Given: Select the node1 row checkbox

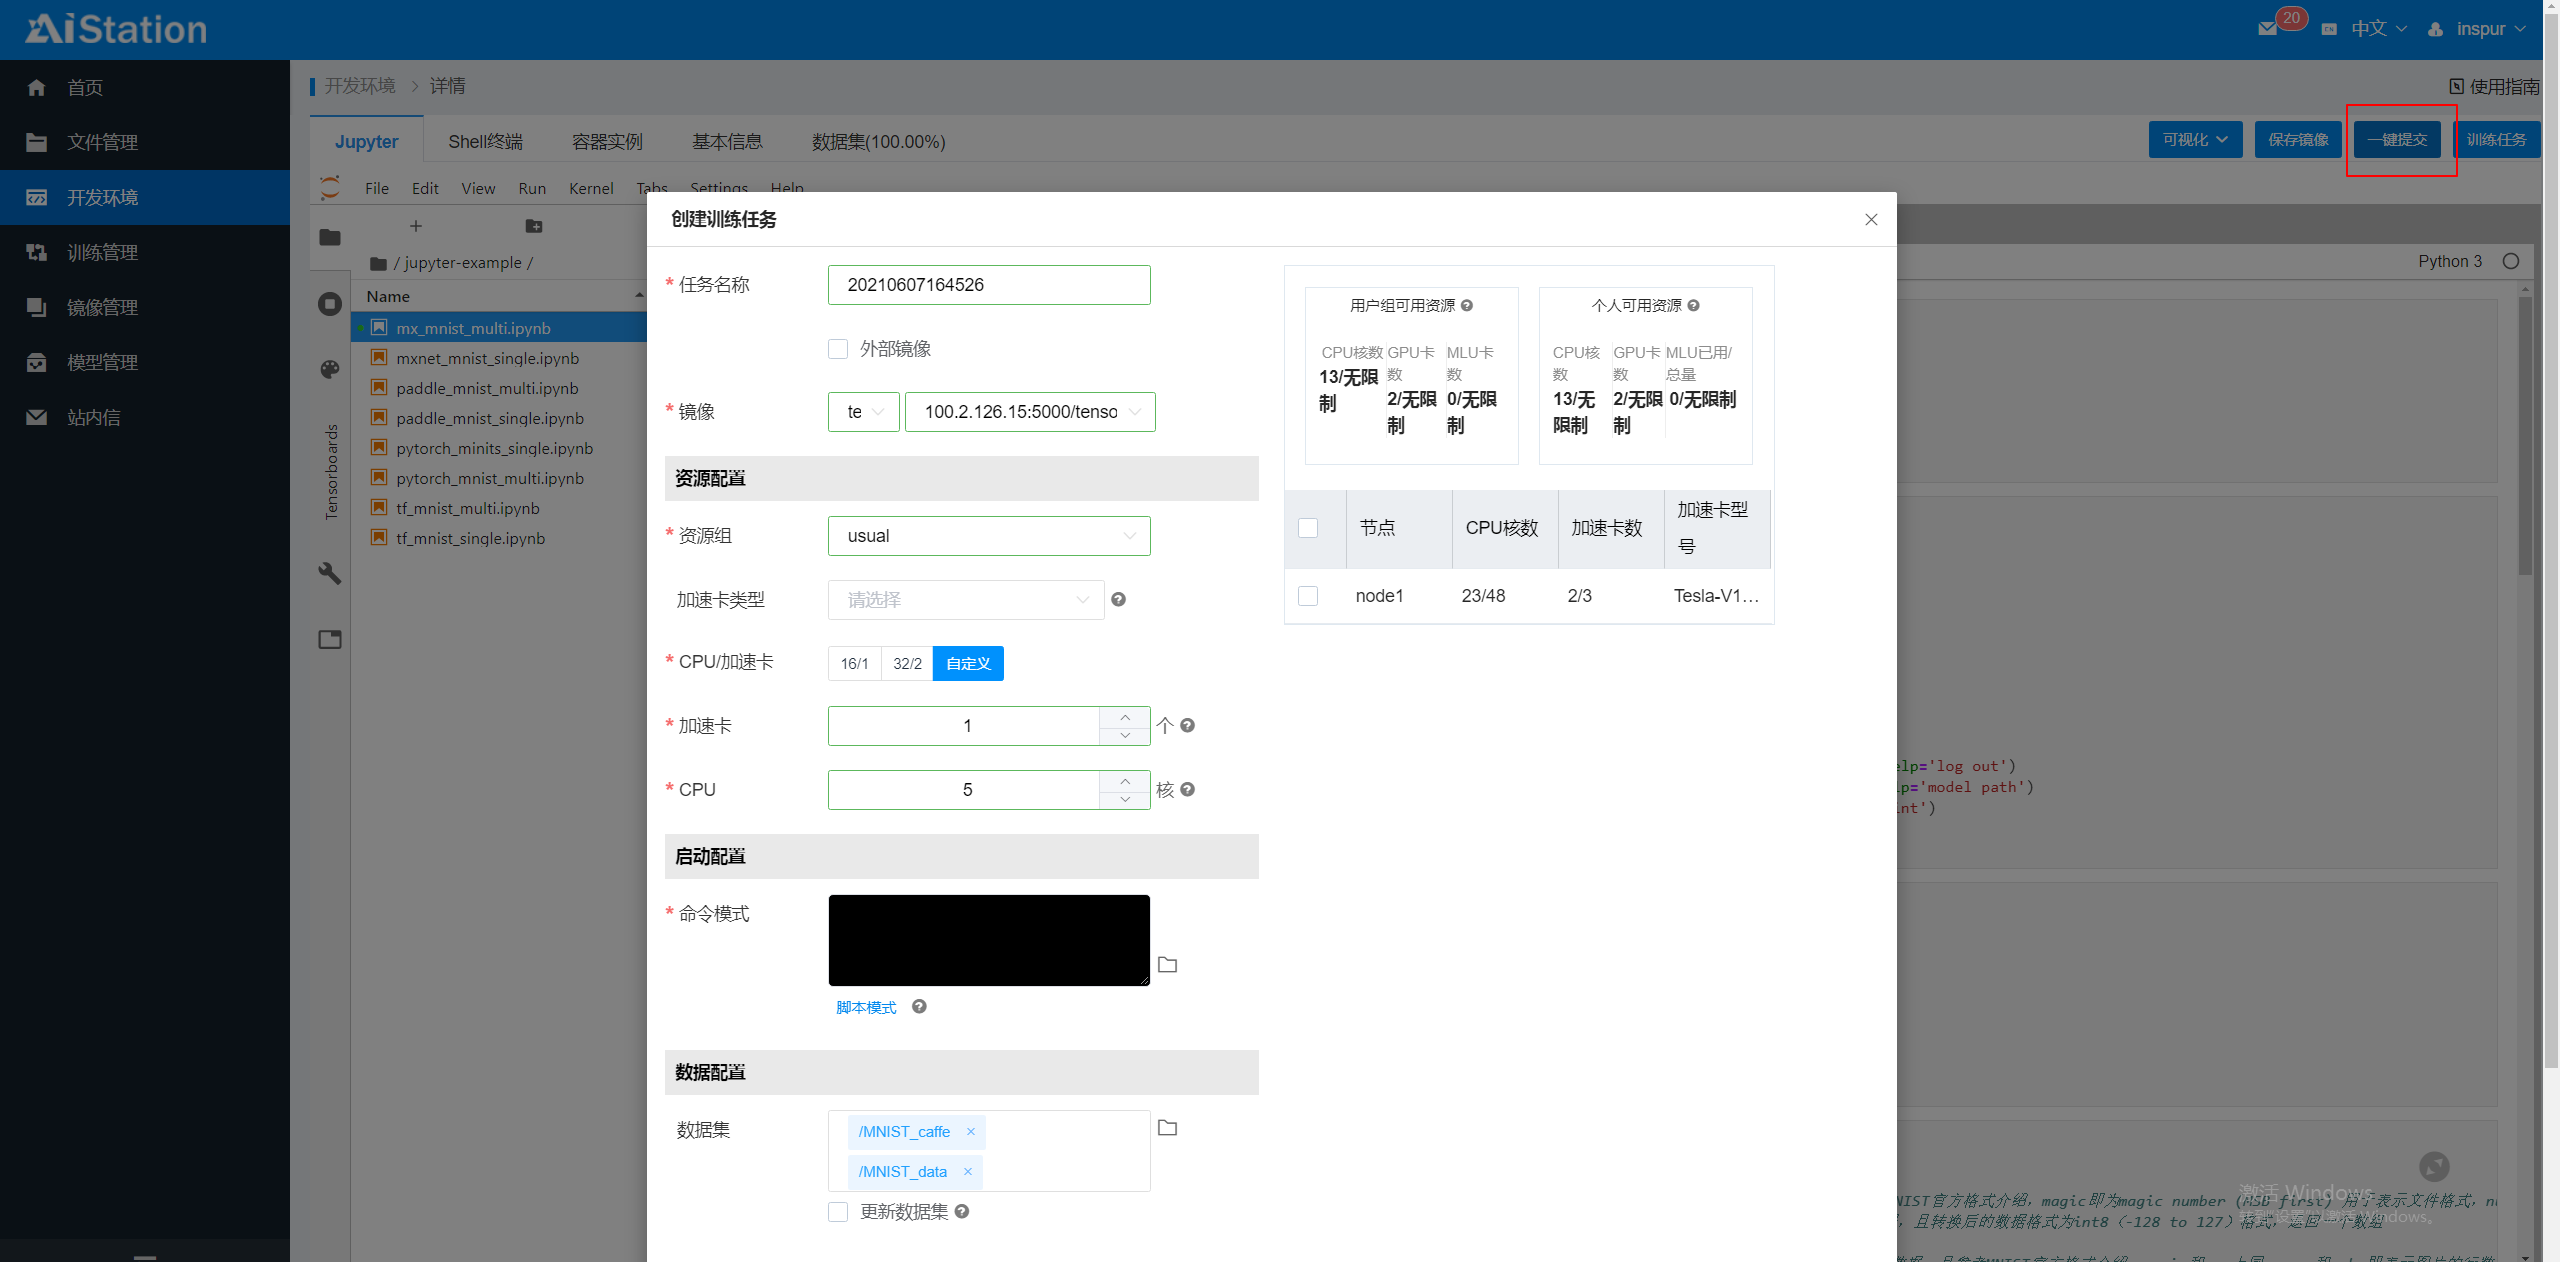Looking at the screenshot, I should pos(1308,596).
